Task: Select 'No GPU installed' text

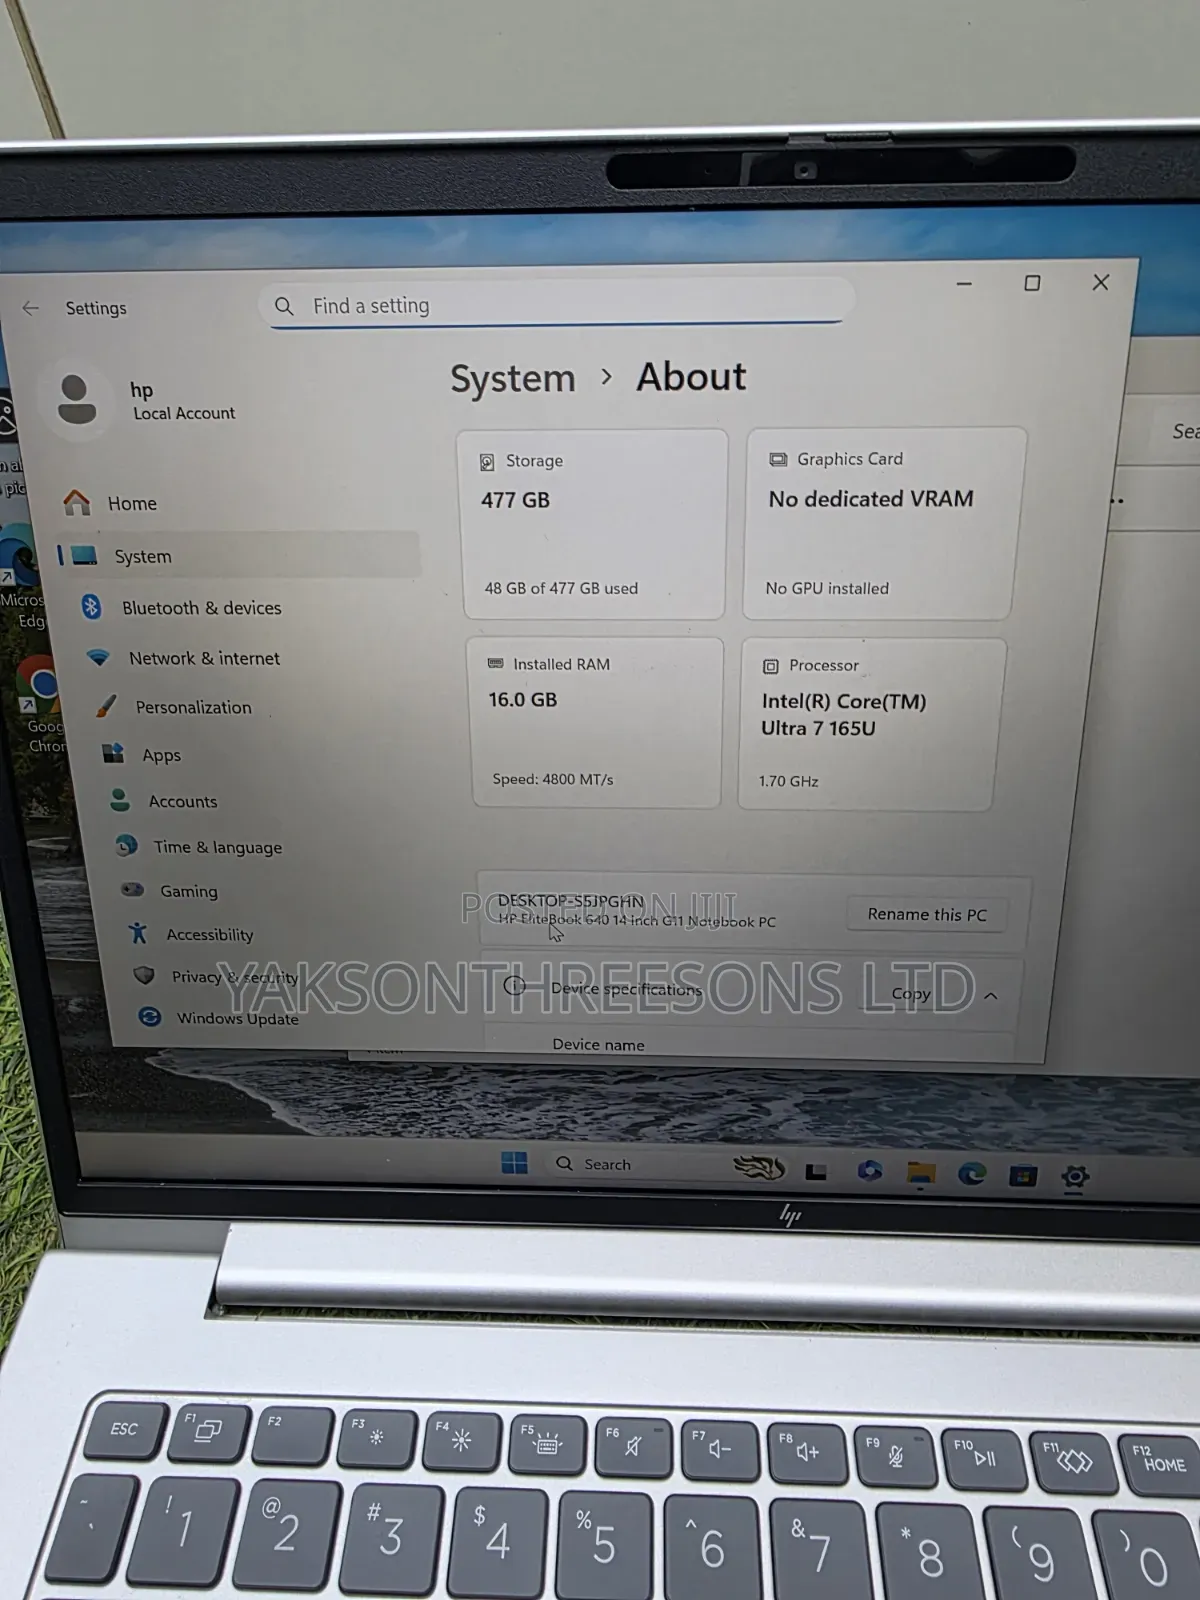Action: 827,588
